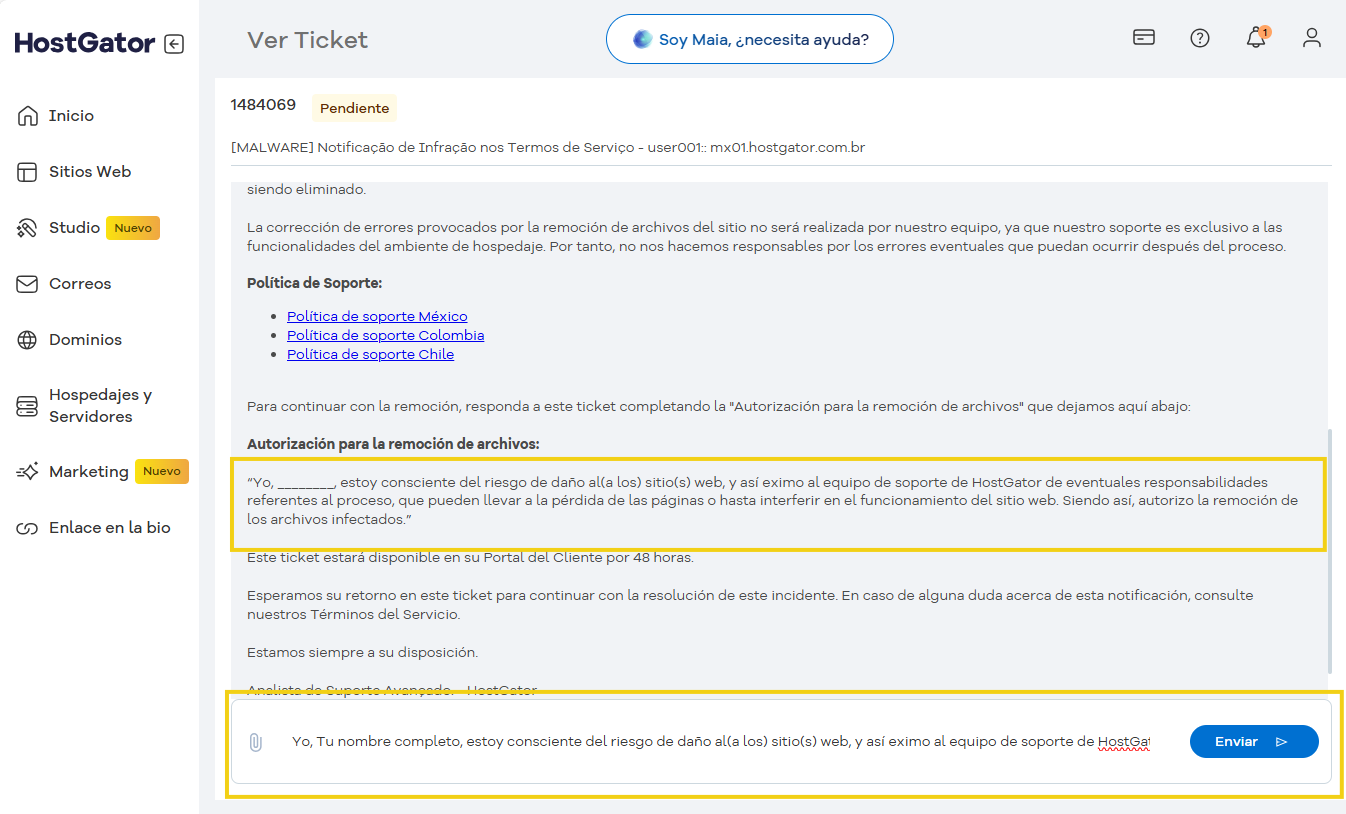Click Estamos siempre a su disposición text
Screen dimensions: 1346x814
(362, 652)
